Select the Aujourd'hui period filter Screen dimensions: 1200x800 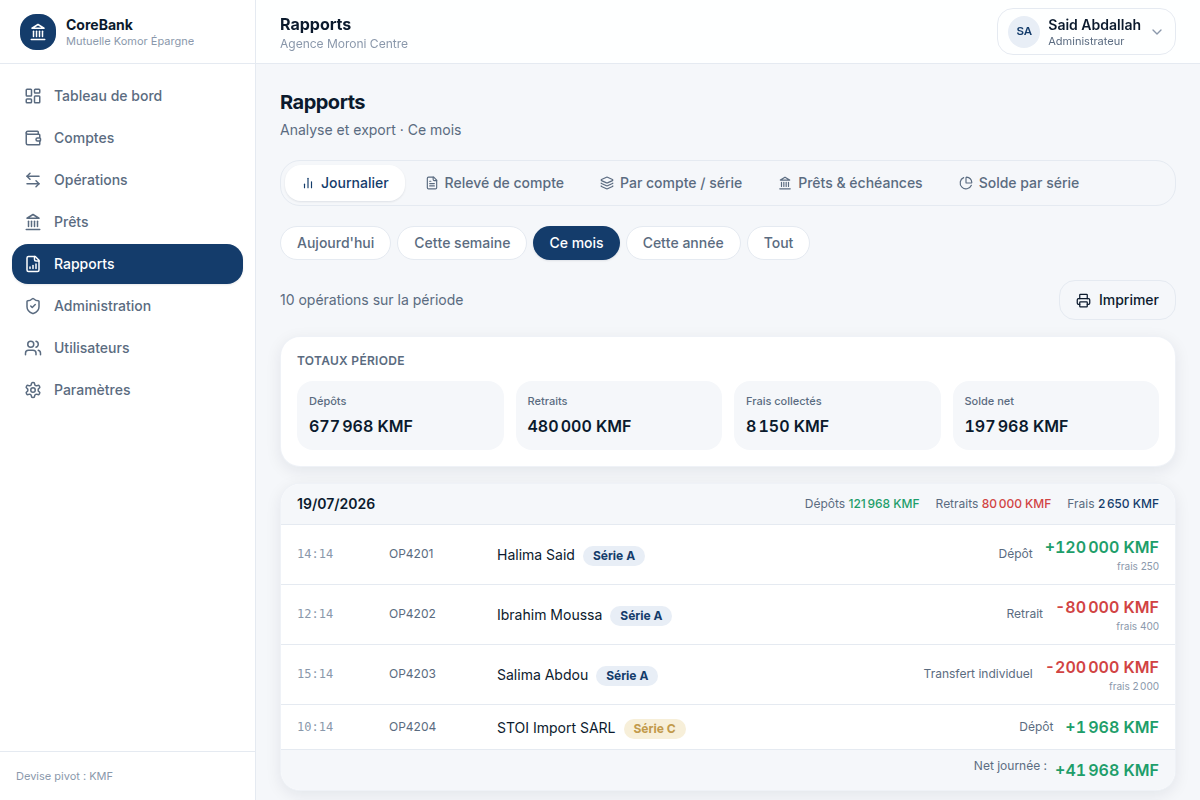pos(336,243)
